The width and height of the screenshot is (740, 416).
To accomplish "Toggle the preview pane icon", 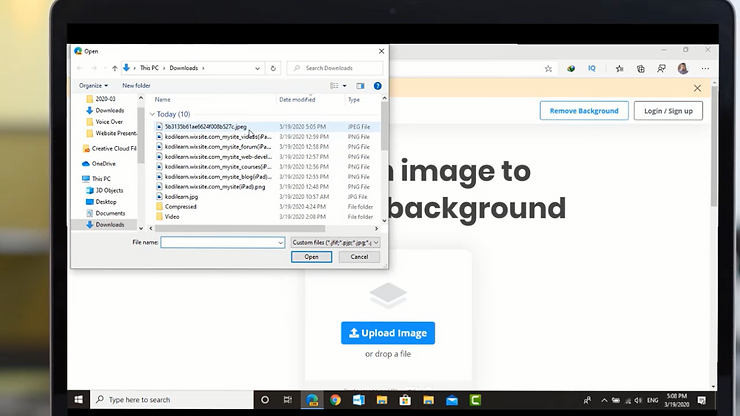I will 361,86.
